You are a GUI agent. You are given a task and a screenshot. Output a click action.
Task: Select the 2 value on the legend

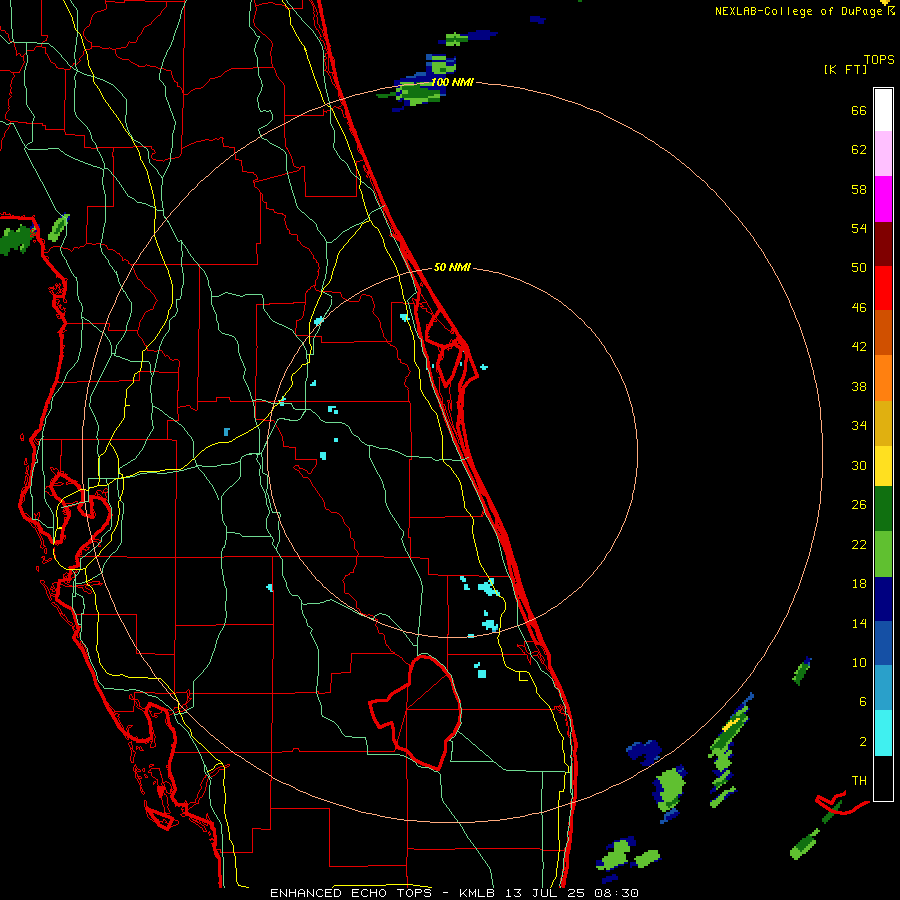coord(863,742)
